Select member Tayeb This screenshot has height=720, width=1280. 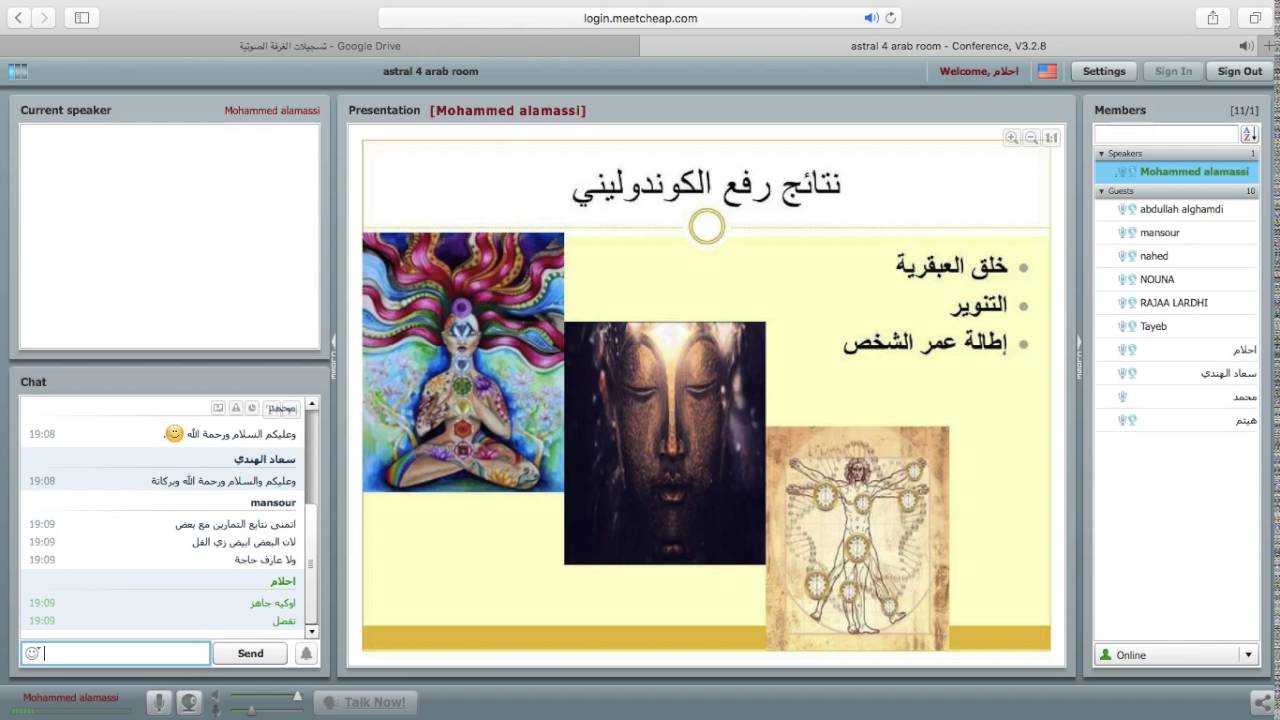[x=1177, y=326]
